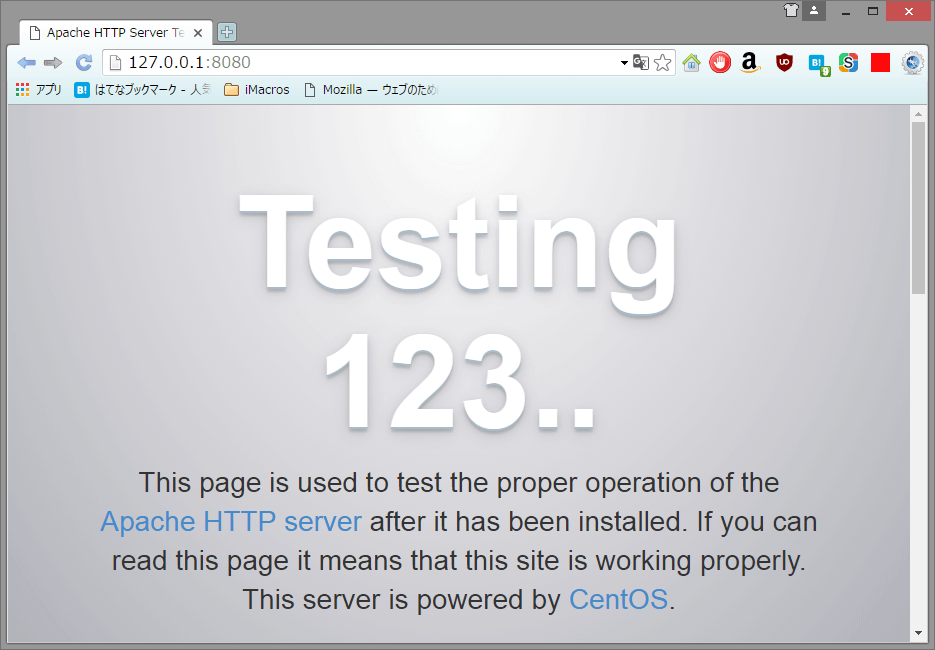
Task: Go back with the back arrow
Action: pyautogui.click(x=26, y=63)
